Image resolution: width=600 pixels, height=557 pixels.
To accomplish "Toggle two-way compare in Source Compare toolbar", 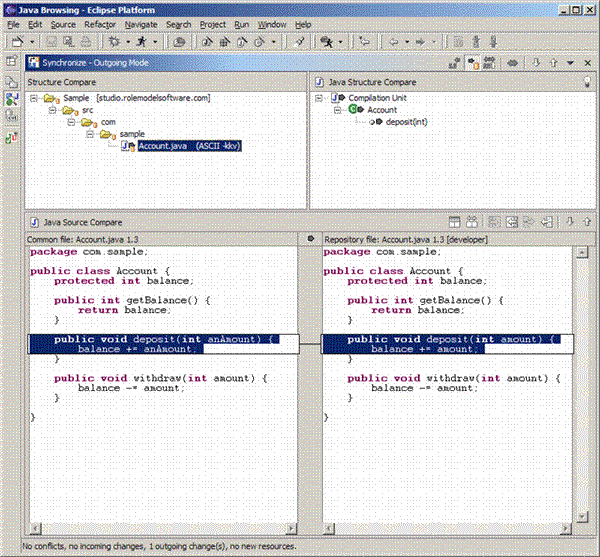I will pos(472,221).
